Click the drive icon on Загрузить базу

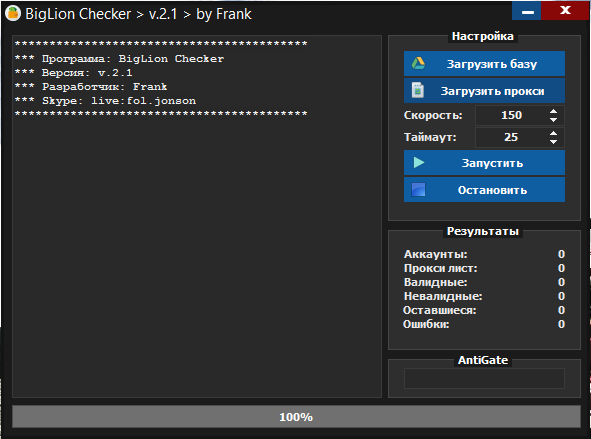coord(418,63)
